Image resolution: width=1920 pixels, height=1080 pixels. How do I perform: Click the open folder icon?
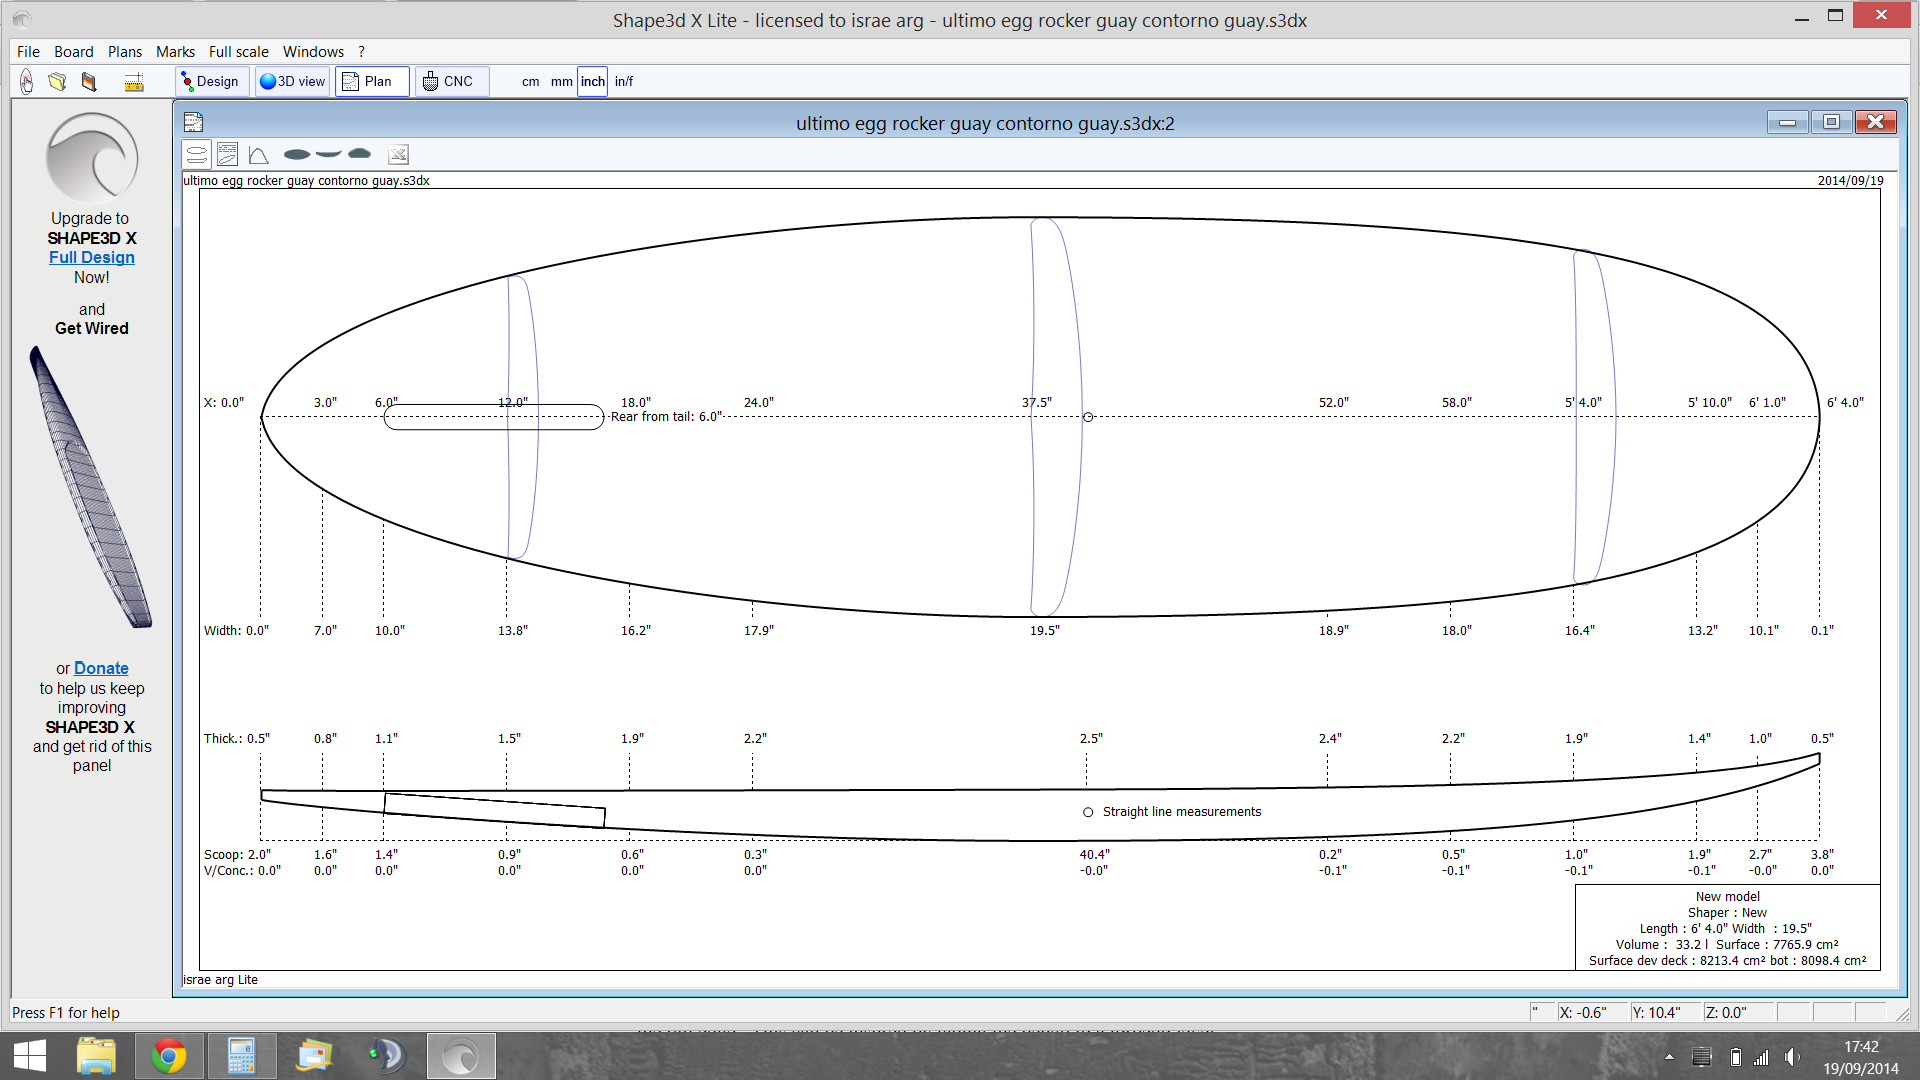(57, 82)
